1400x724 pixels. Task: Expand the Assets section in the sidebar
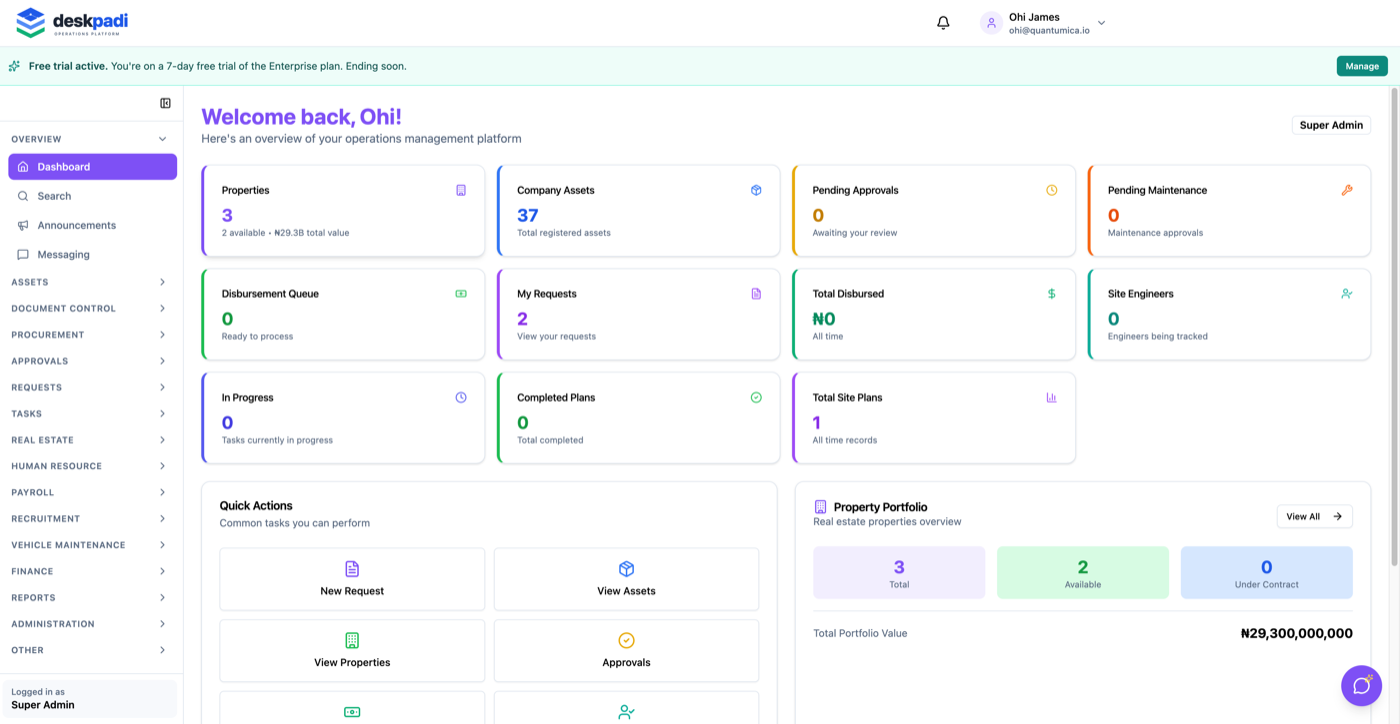click(90, 282)
